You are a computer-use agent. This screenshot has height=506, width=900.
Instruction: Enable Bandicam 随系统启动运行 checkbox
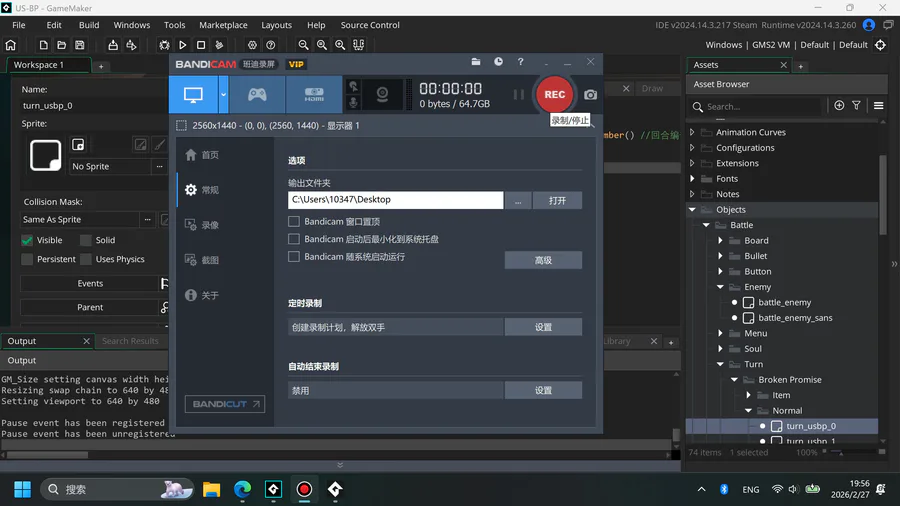pos(294,256)
